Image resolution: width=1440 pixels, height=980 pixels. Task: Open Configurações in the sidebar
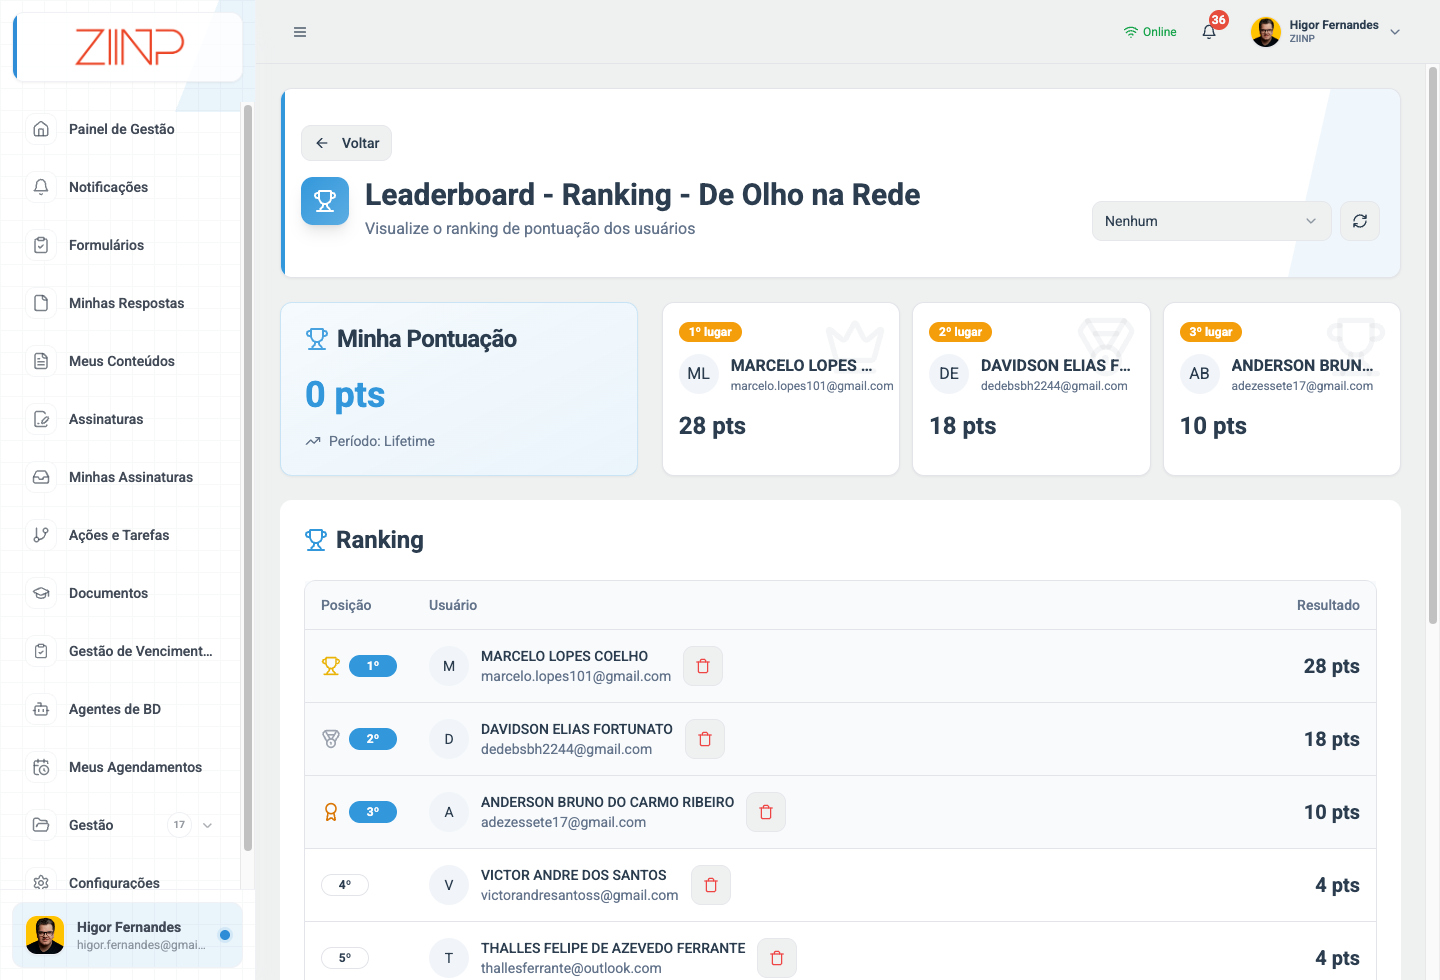click(x=120, y=879)
